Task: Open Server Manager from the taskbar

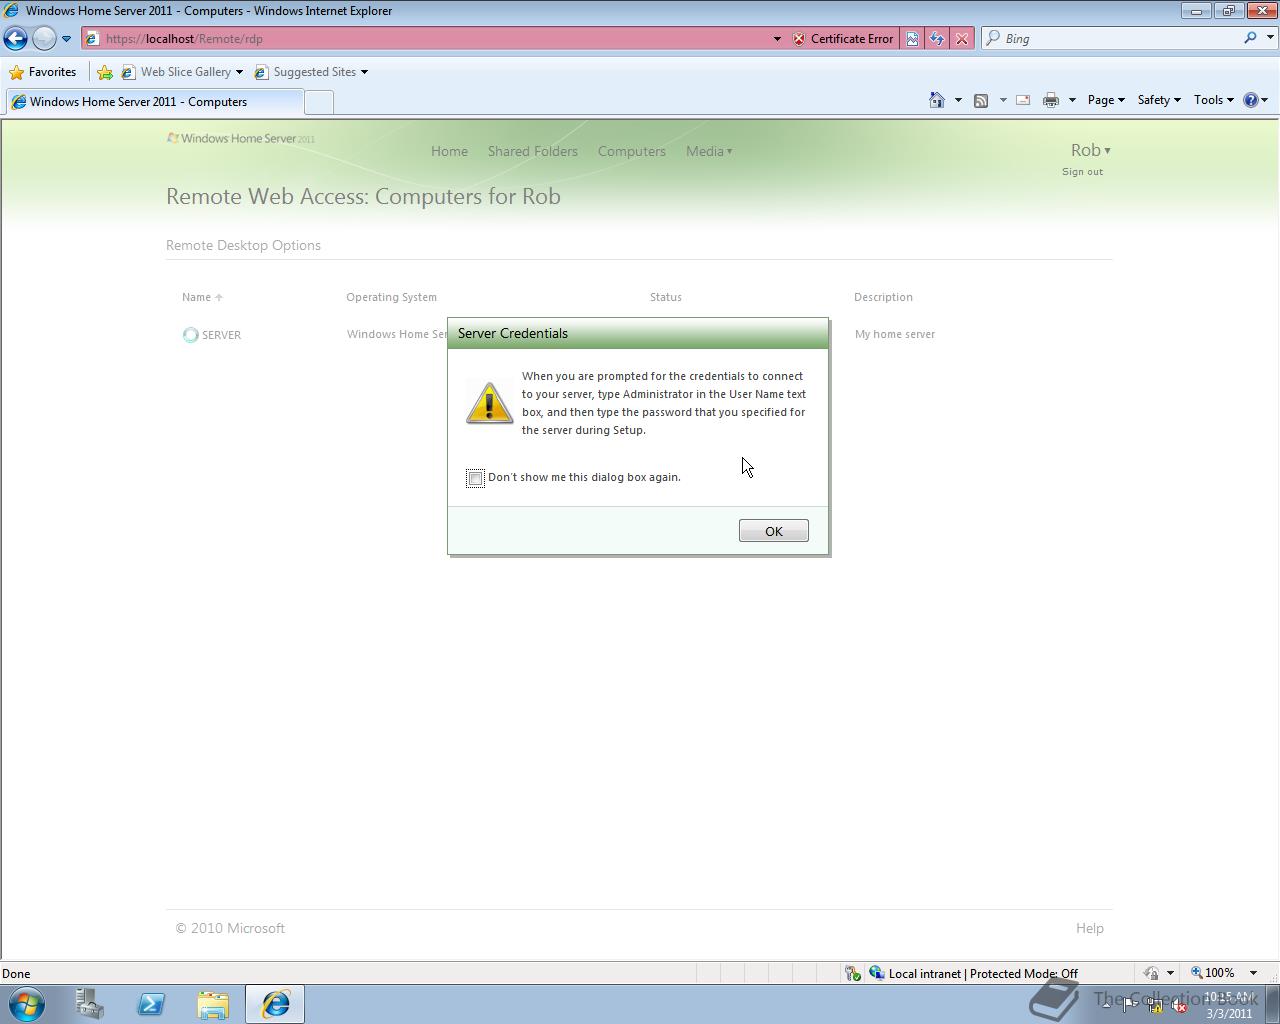Action: point(89,1004)
